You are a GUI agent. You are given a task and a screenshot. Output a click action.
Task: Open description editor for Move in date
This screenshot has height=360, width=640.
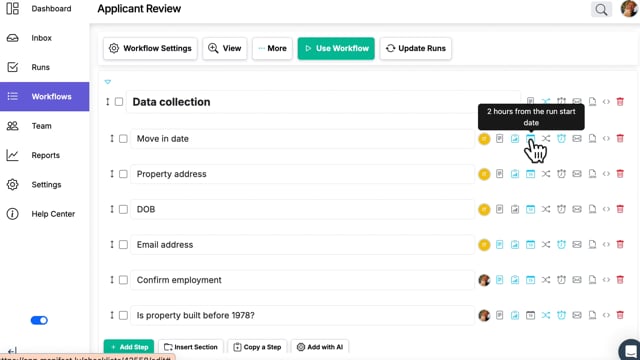tap(500, 139)
